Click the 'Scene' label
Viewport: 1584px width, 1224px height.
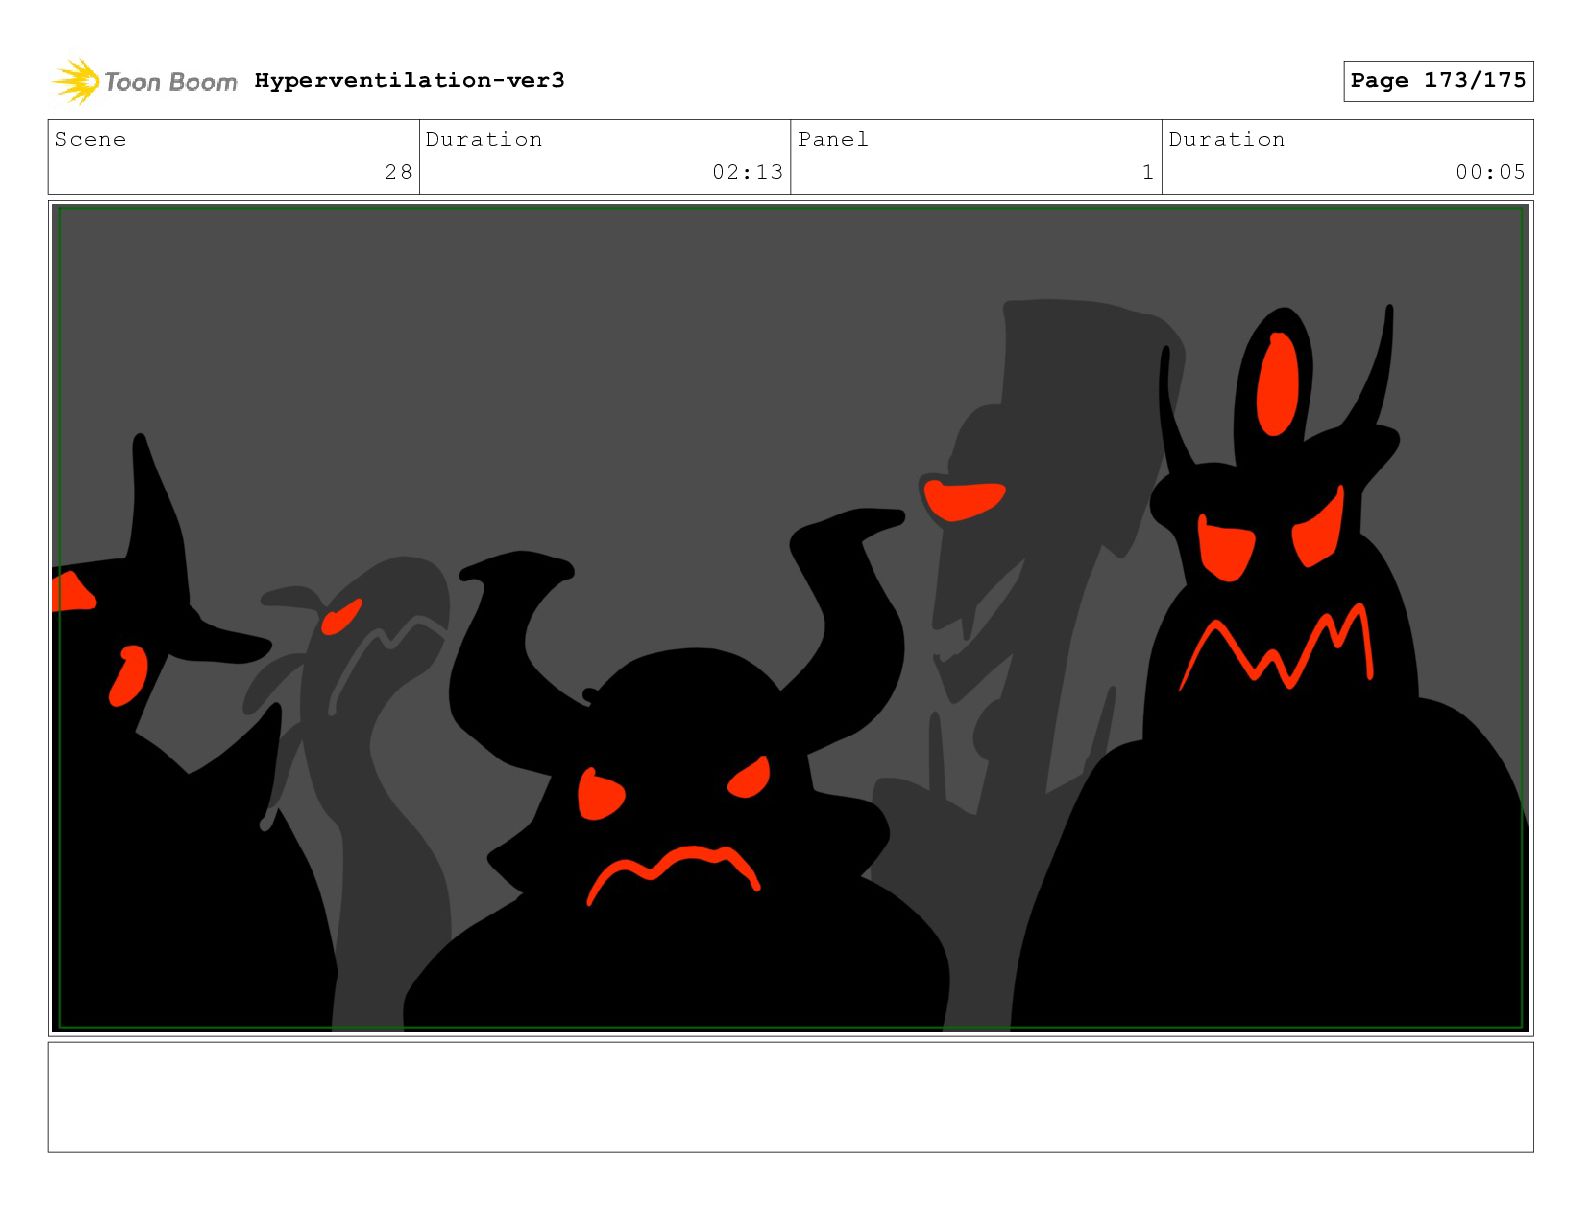point(91,139)
